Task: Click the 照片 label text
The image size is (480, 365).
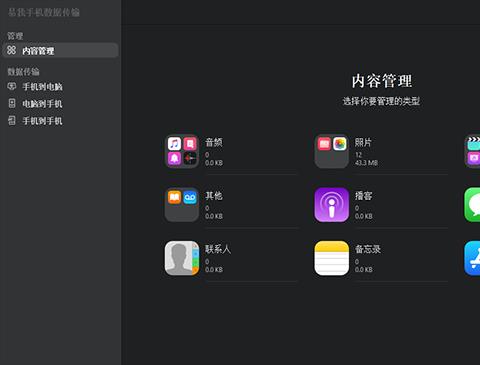Action: (x=363, y=143)
